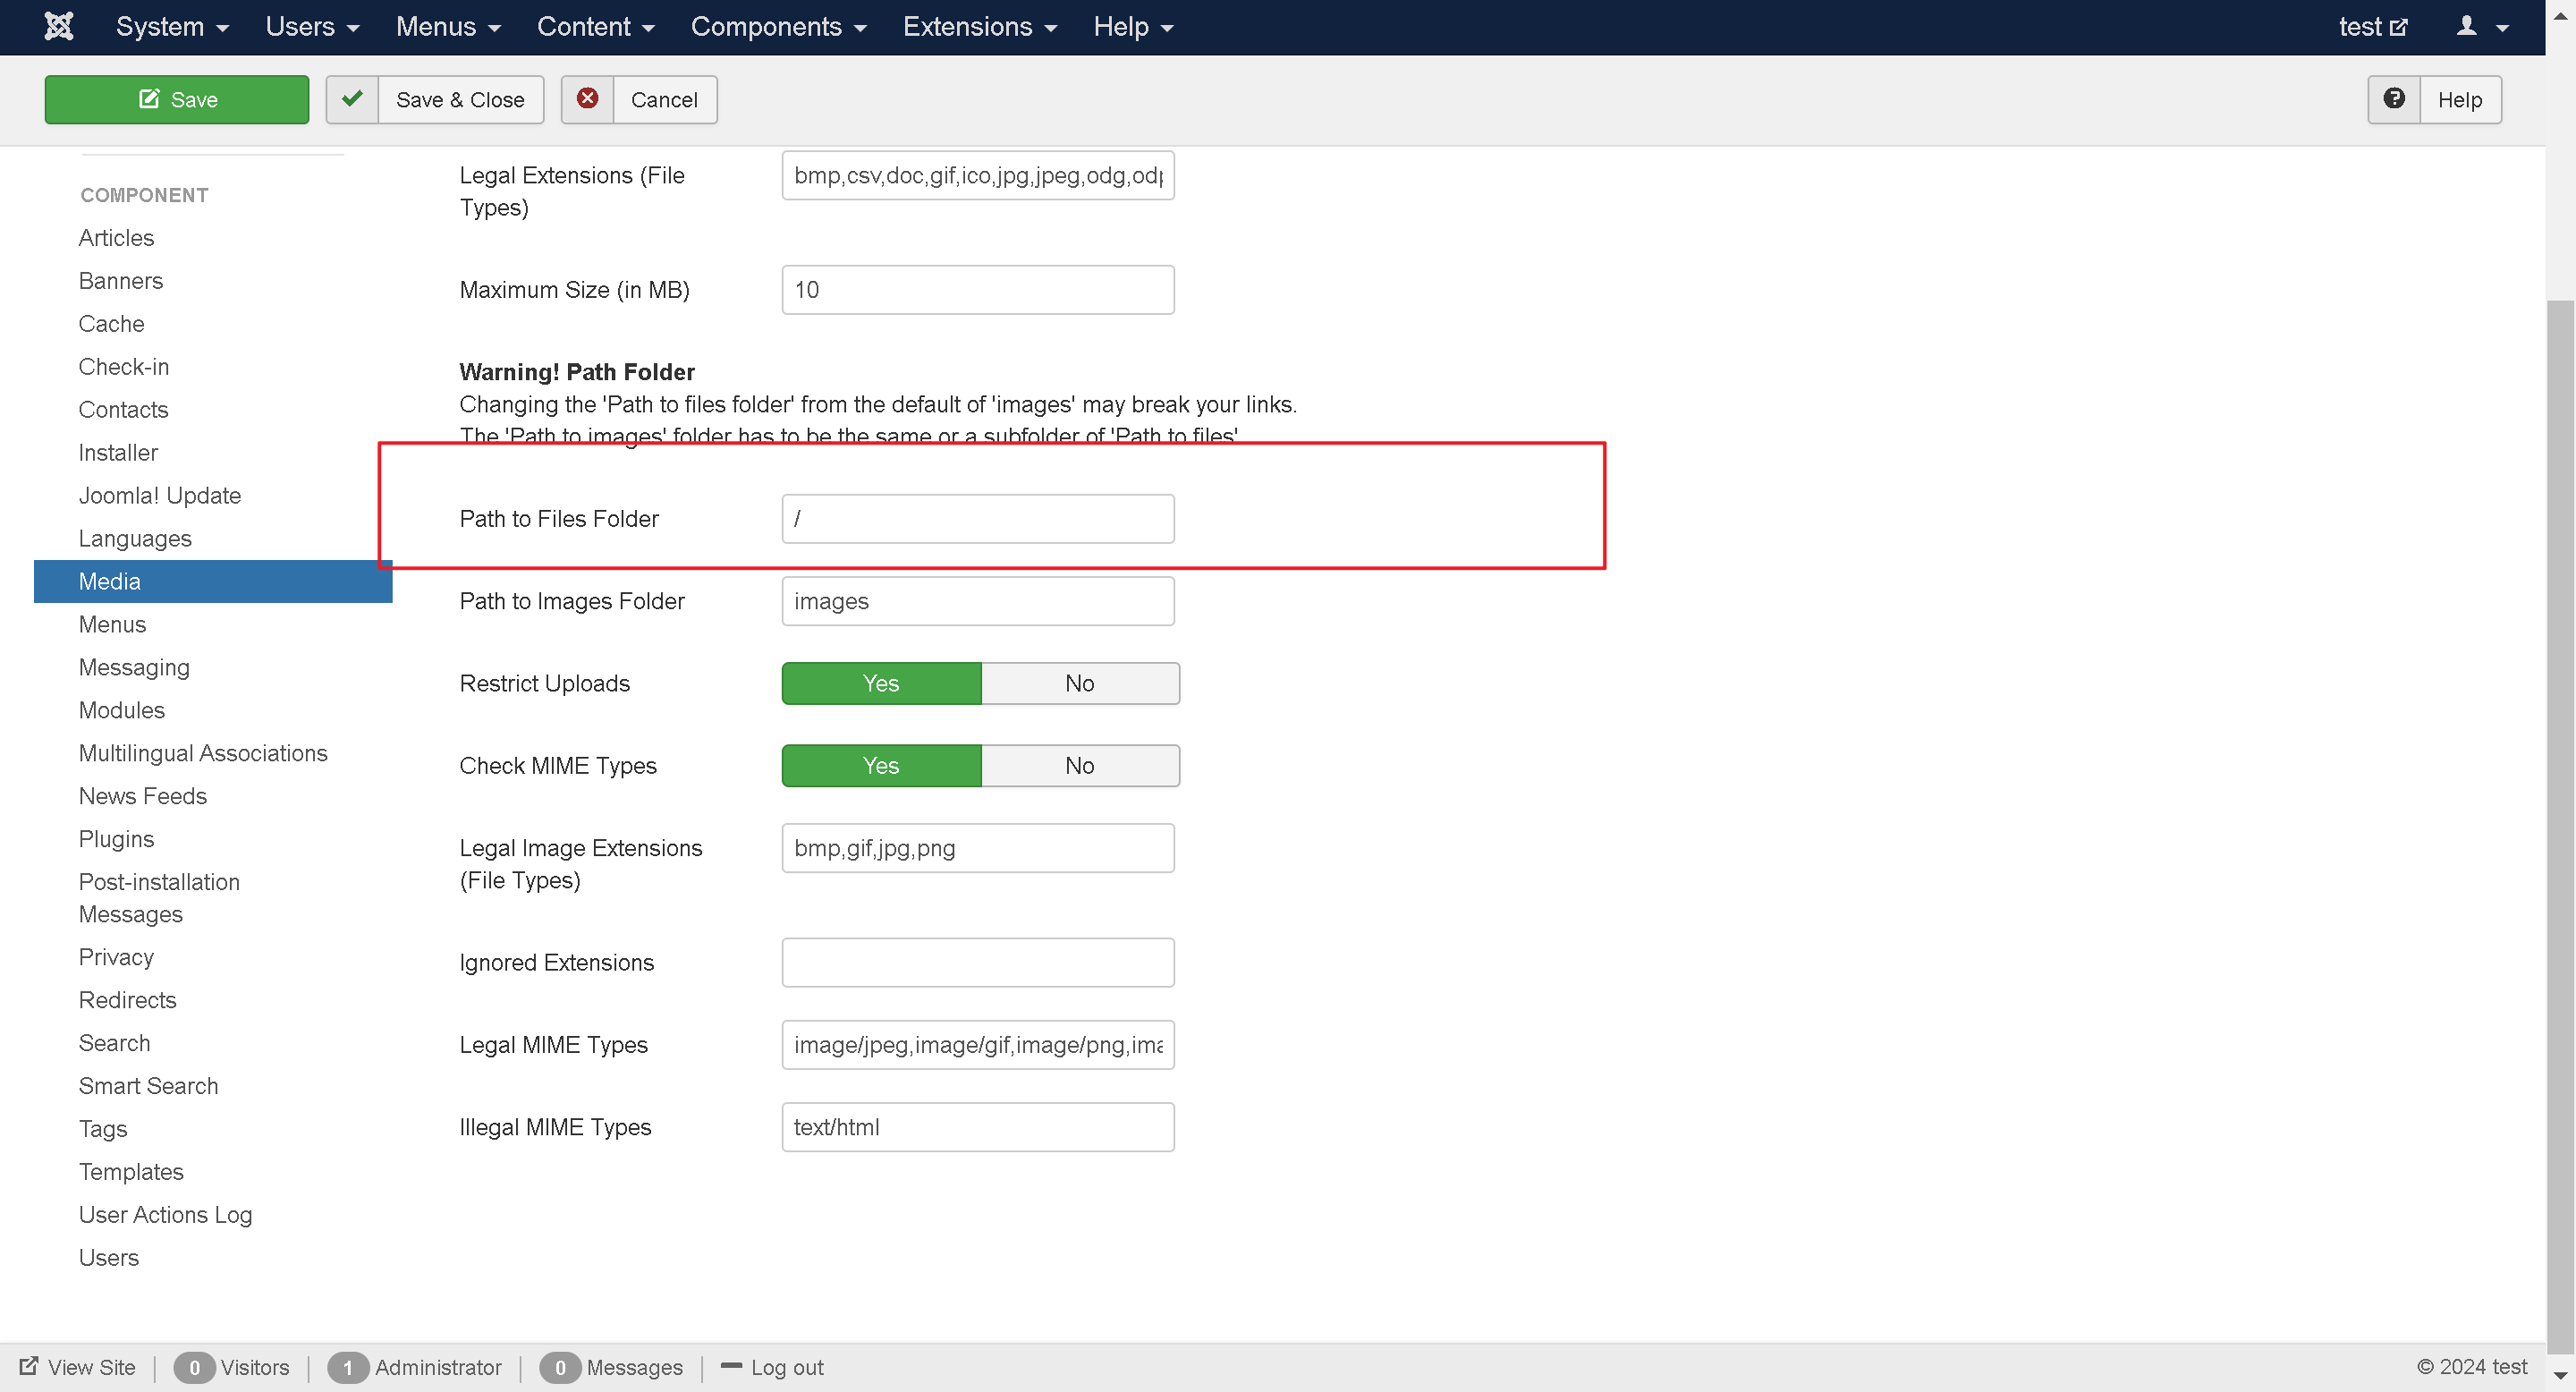
Task: Click the green Save button
Action: (x=177, y=99)
